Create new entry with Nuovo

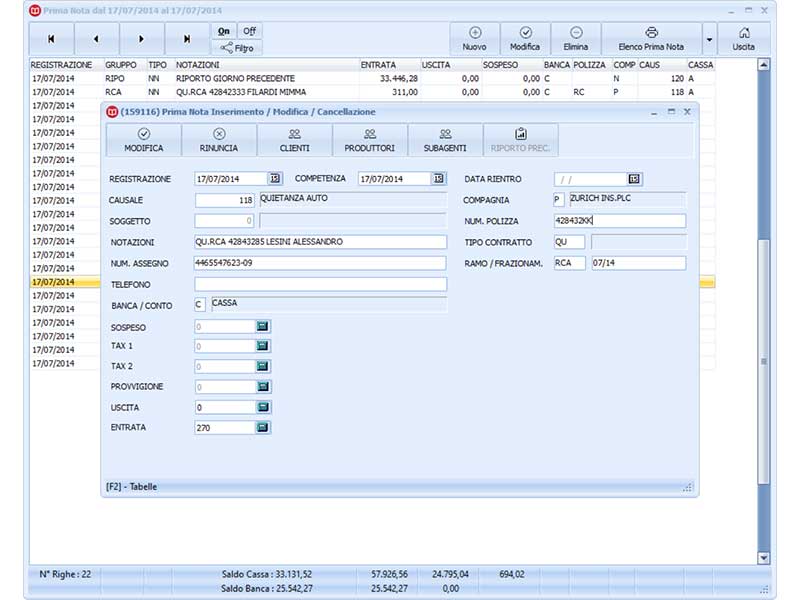pyautogui.click(x=474, y=39)
